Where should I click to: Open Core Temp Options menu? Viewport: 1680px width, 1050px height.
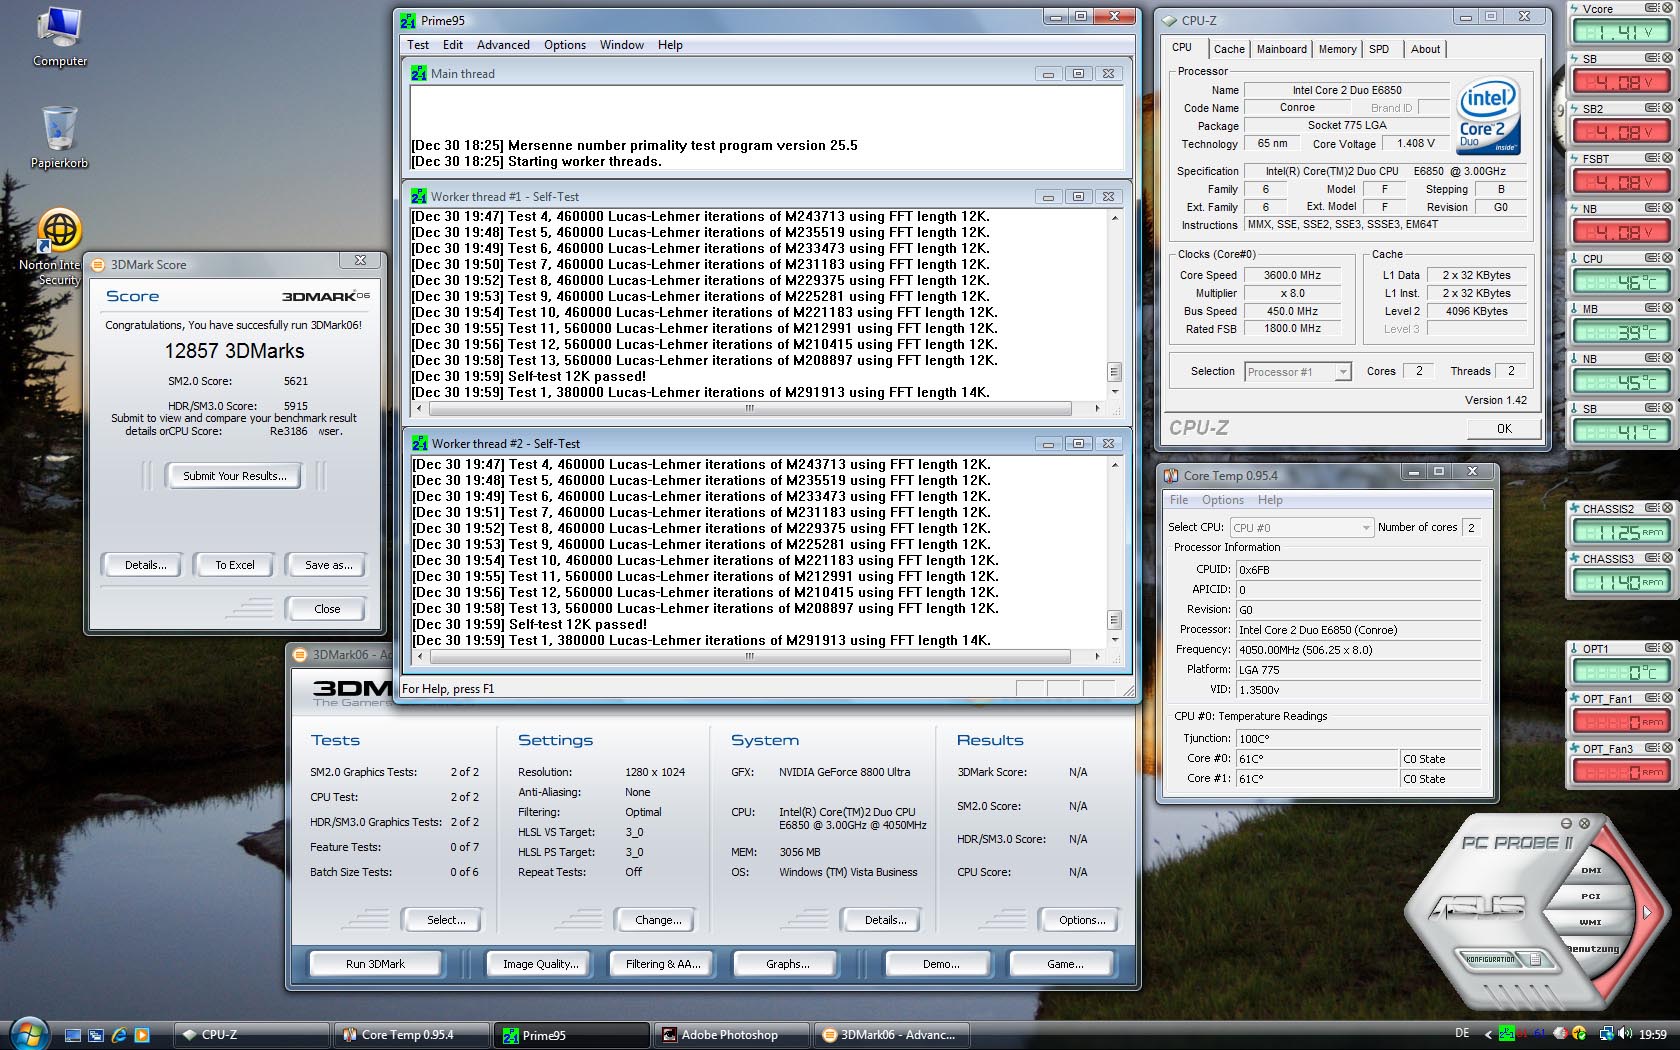click(1223, 500)
